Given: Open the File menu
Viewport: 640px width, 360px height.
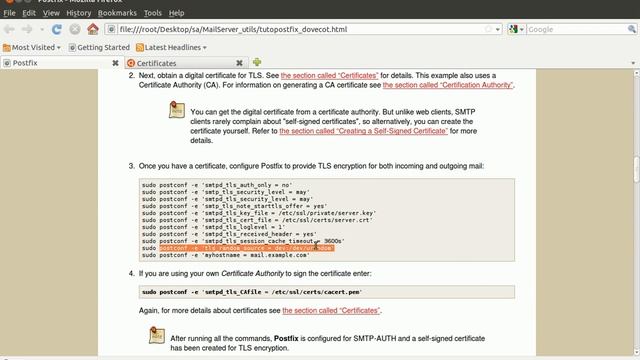Looking at the screenshot, I should point(9,13).
